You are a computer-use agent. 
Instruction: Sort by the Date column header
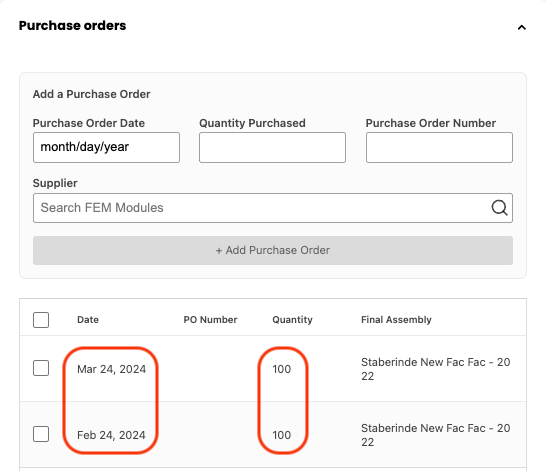88,320
